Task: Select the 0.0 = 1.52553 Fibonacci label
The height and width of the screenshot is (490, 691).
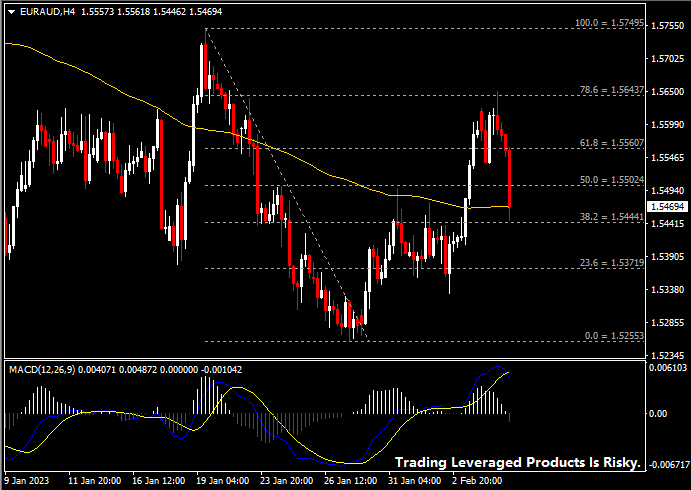Action: (614, 335)
